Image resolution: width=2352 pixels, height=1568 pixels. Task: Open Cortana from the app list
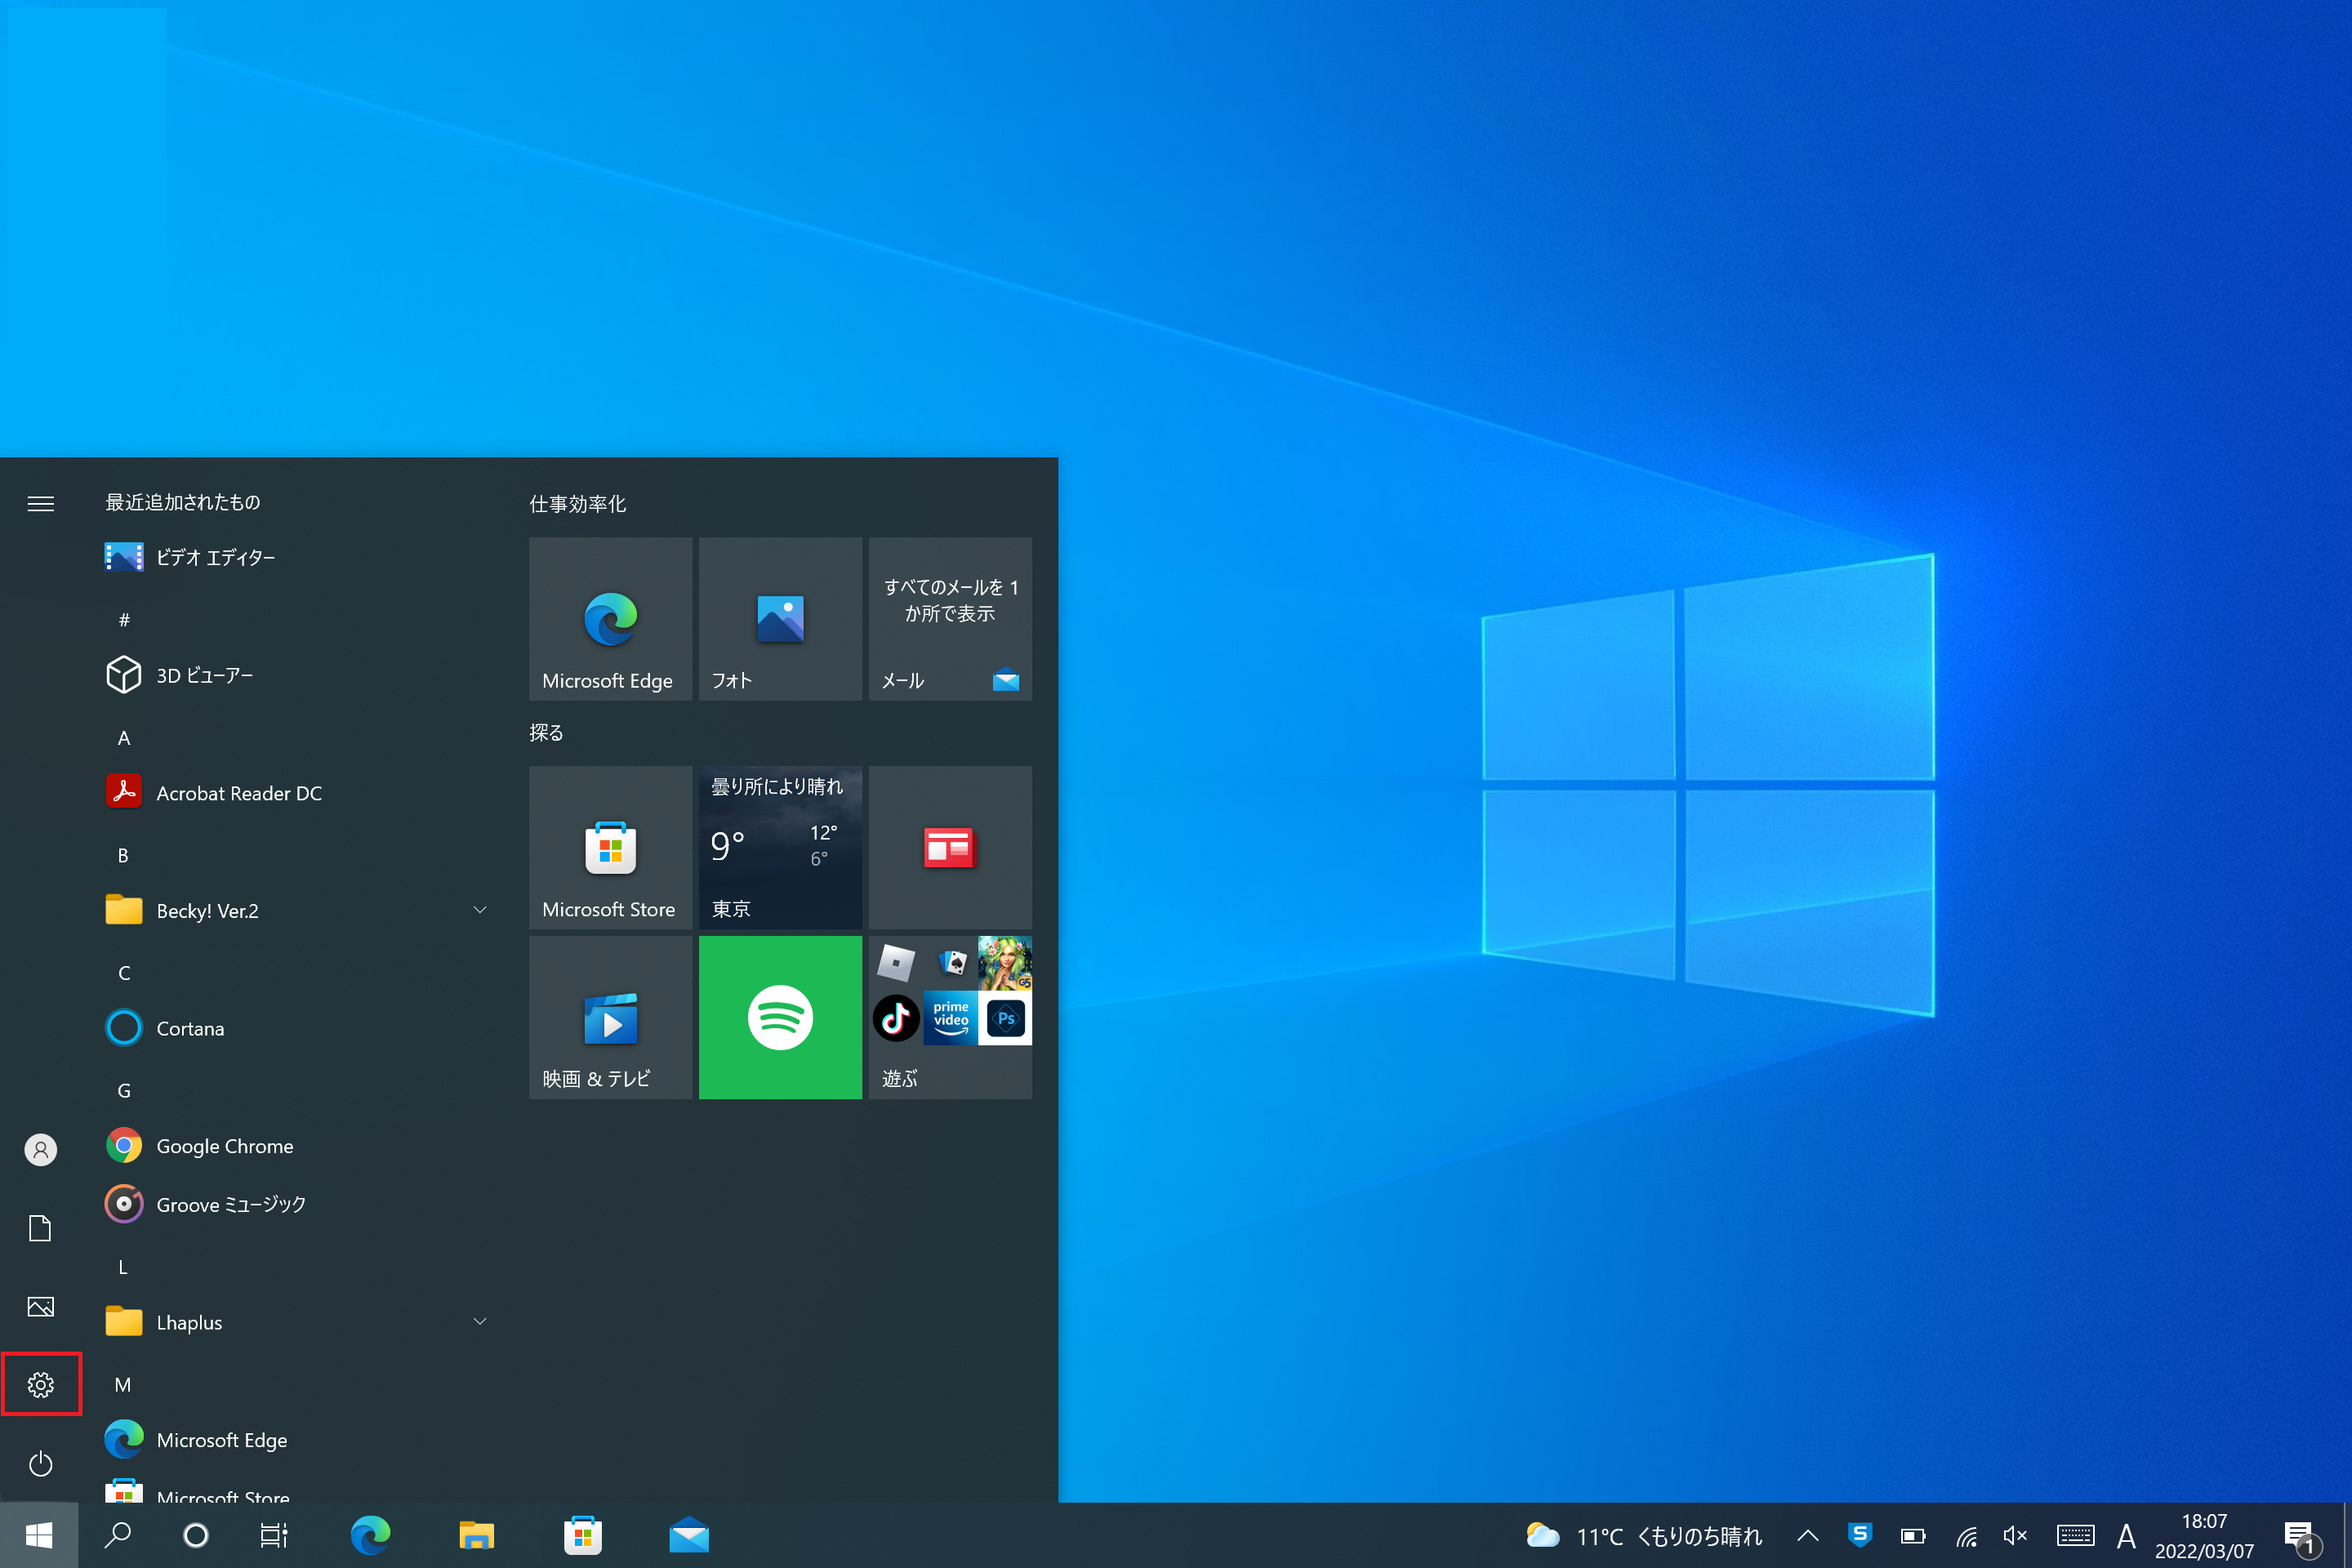point(300,1028)
